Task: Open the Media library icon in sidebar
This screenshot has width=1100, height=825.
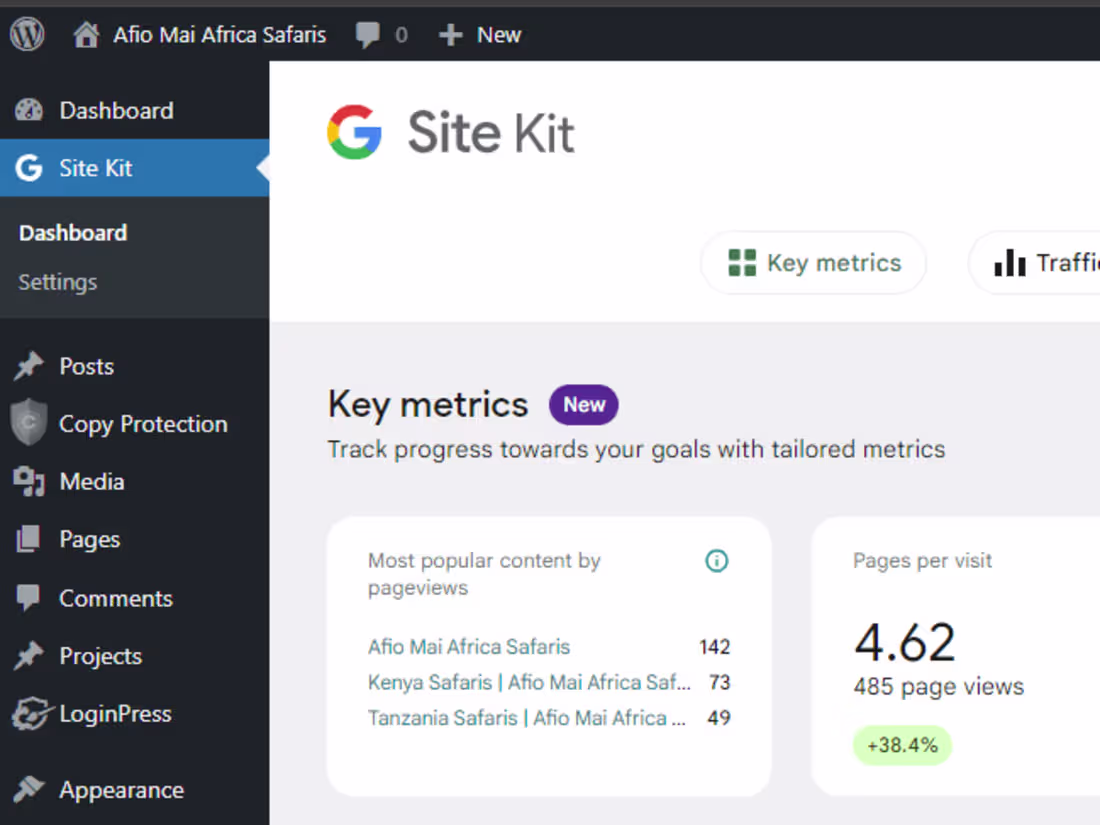Action: pyautogui.click(x=31, y=481)
